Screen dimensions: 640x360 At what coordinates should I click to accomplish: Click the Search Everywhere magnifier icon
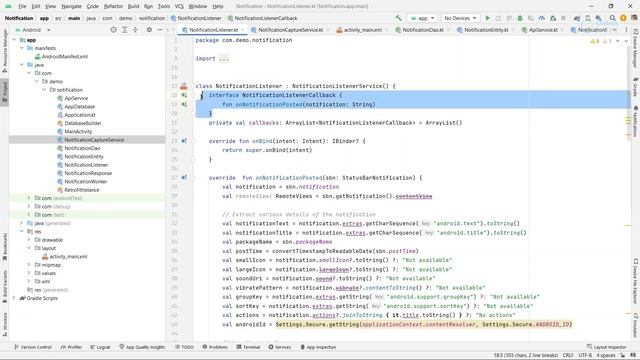tap(613, 18)
